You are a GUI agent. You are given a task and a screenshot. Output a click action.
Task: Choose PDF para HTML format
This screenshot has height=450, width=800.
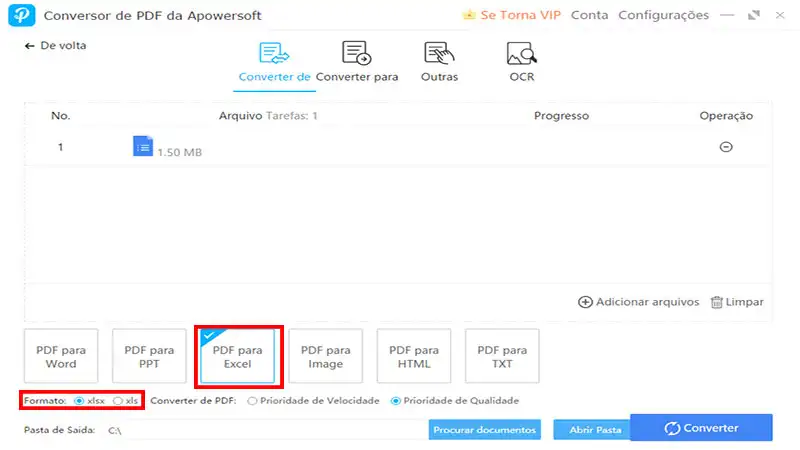[414, 356]
